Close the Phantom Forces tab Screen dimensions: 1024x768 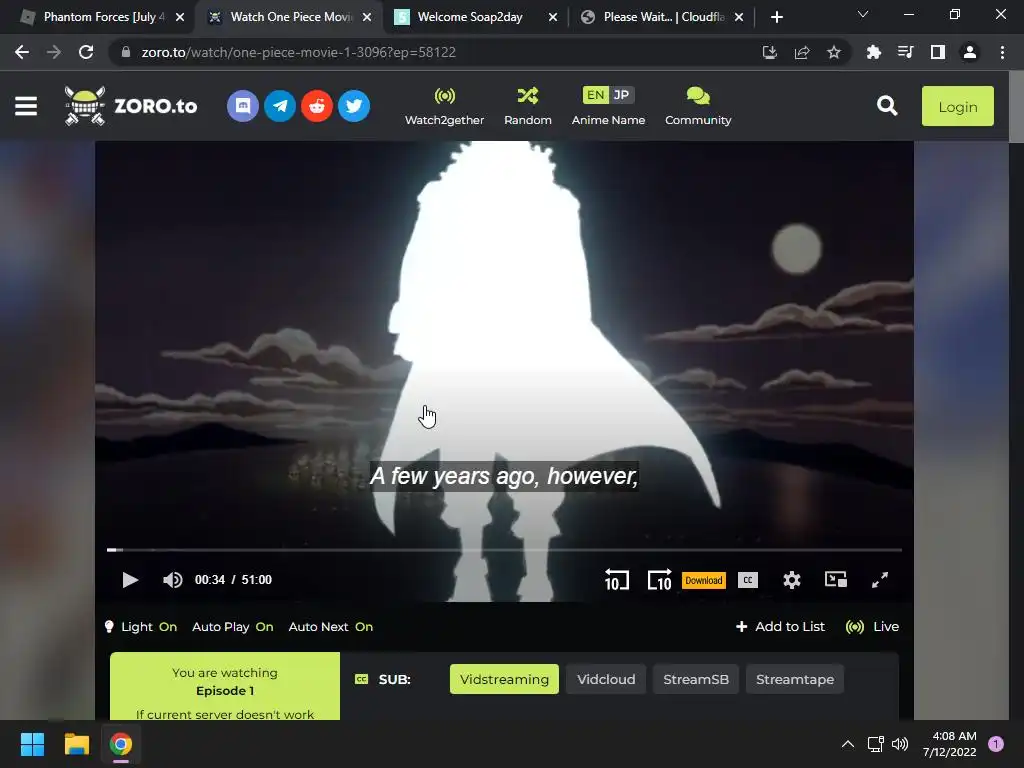click(180, 17)
